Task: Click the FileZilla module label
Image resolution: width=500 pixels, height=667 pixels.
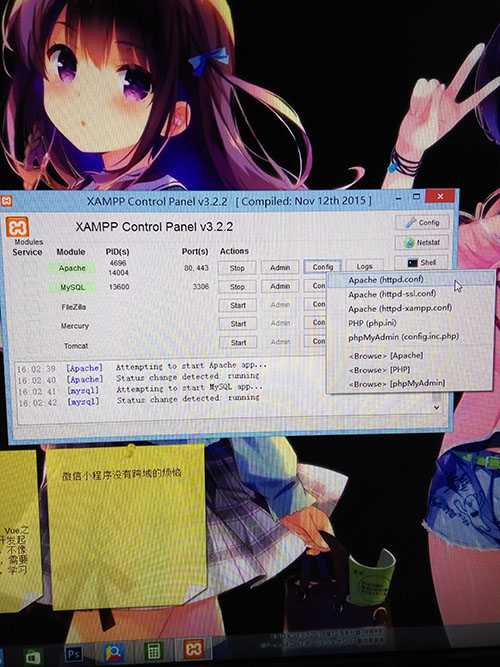Action: (74, 307)
